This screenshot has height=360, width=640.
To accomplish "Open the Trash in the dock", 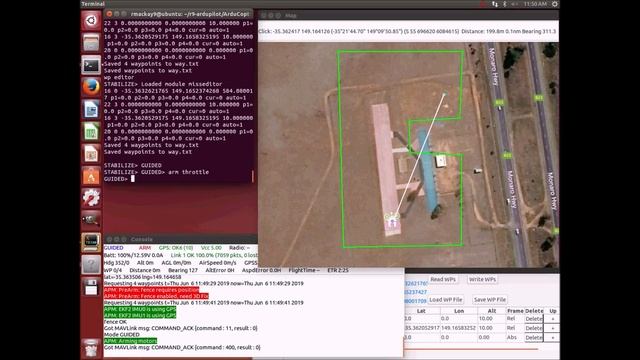I will pos(91,348).
